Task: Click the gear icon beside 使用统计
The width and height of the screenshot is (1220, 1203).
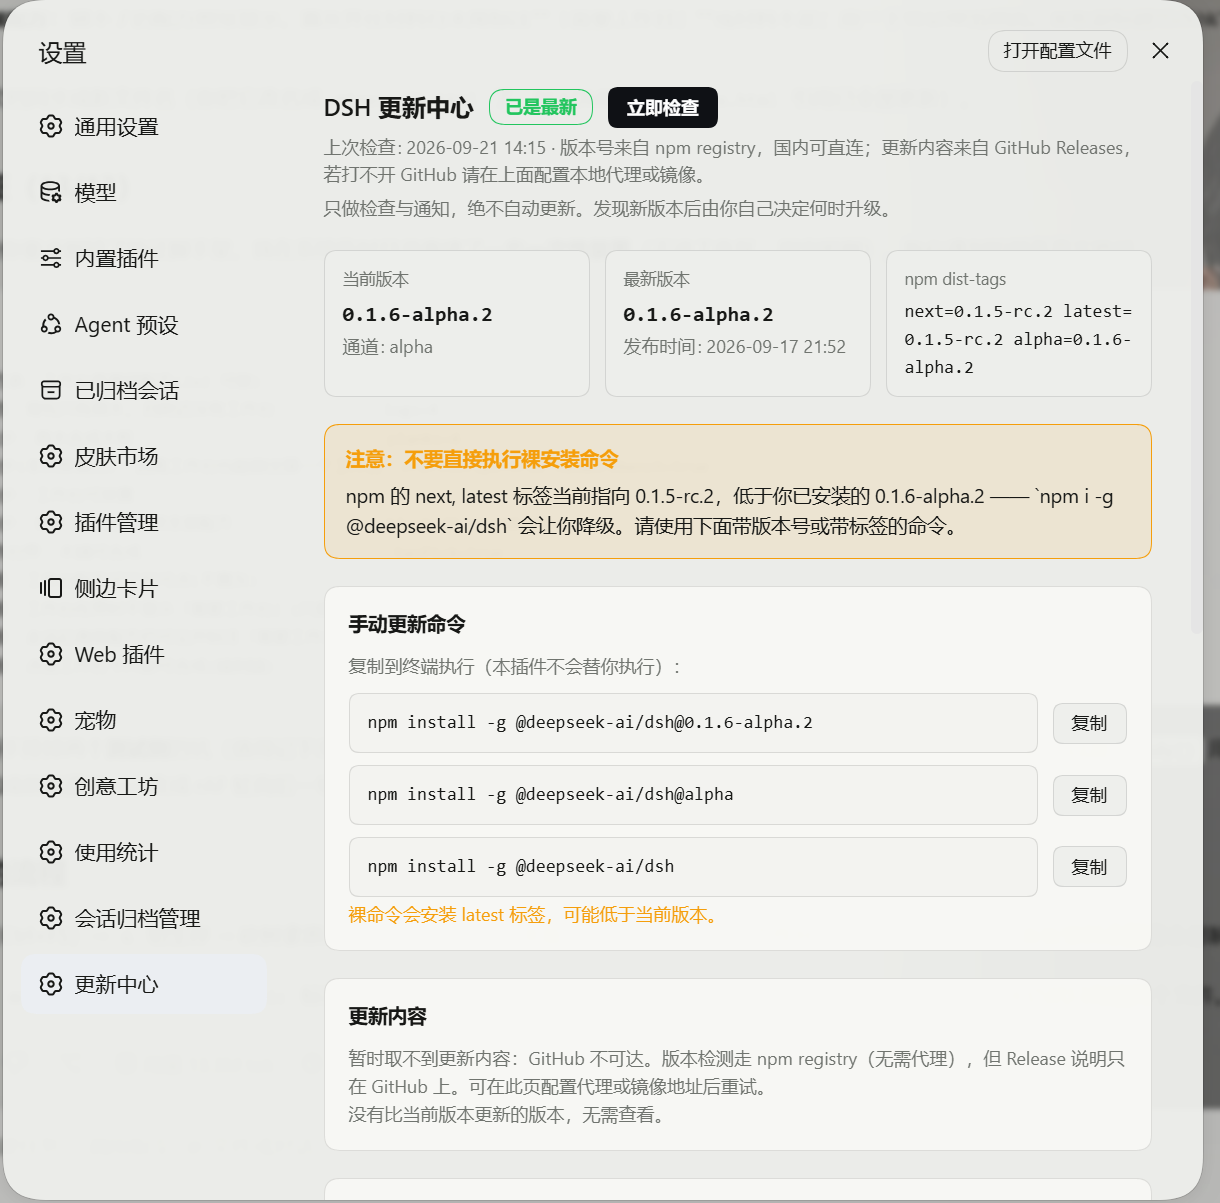Action: pos(51,852)
